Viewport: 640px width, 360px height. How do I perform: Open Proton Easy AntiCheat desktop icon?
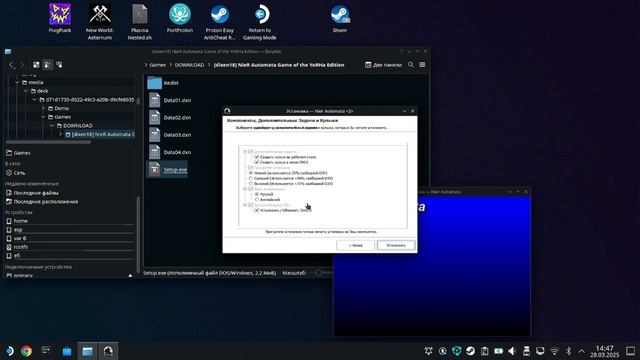click(220, 22)
